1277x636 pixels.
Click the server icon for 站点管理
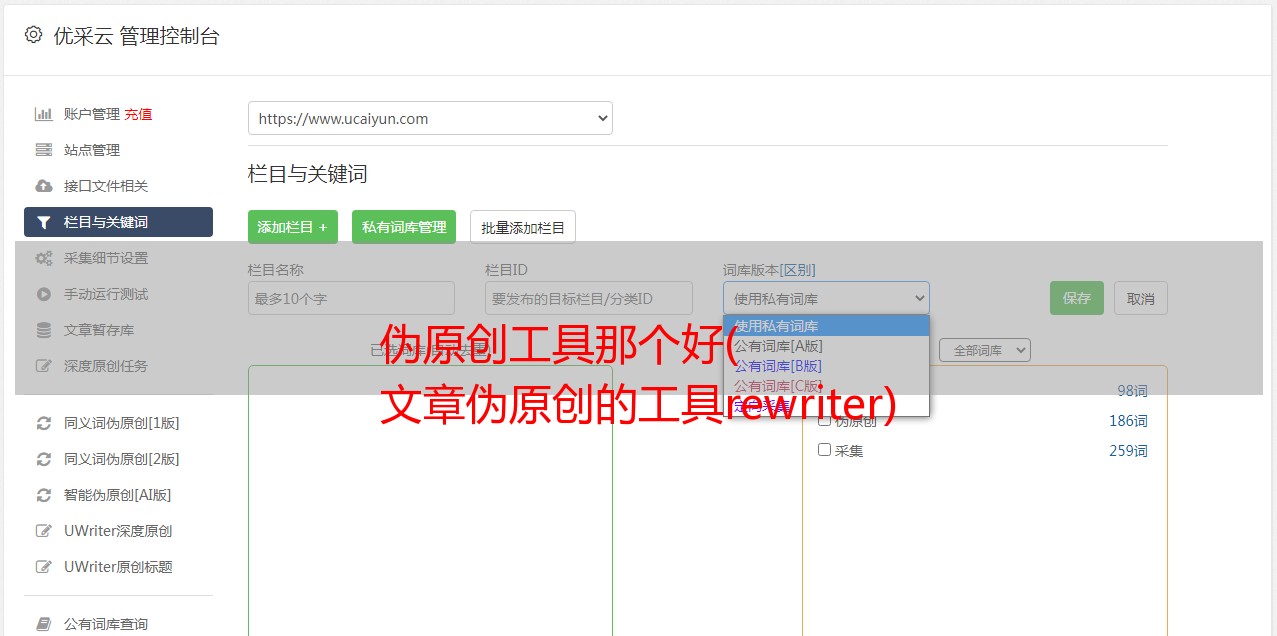pyautogui.click(x=44, y=150)
